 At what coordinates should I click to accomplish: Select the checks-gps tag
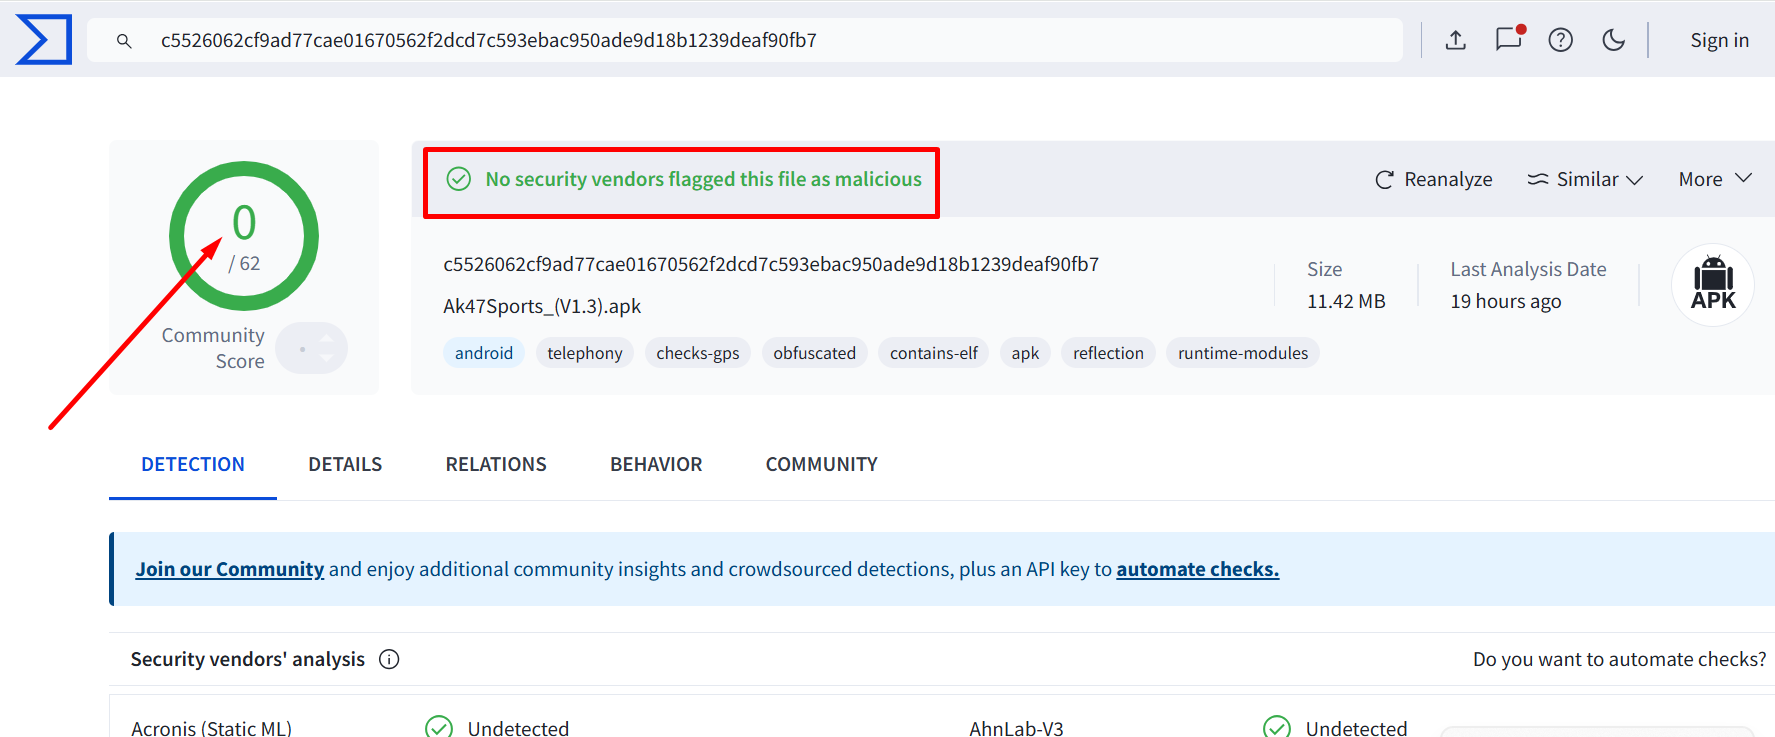coord(698,353)
